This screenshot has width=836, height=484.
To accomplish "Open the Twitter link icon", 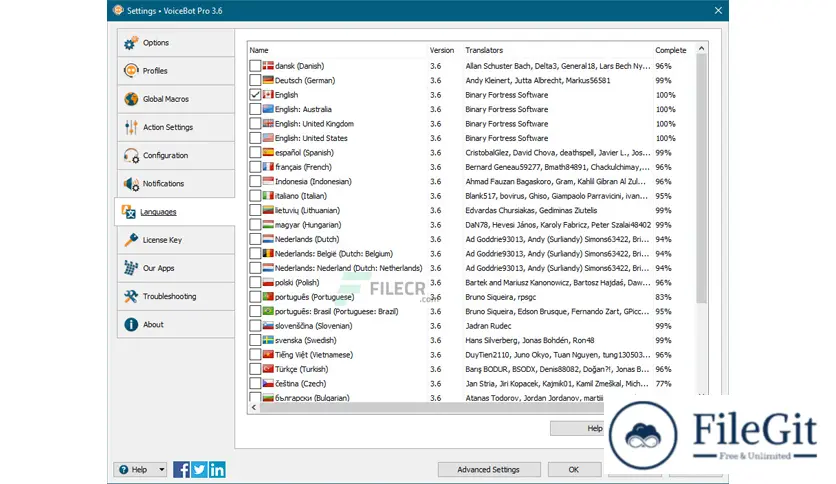I will click(x=199, y=470).
